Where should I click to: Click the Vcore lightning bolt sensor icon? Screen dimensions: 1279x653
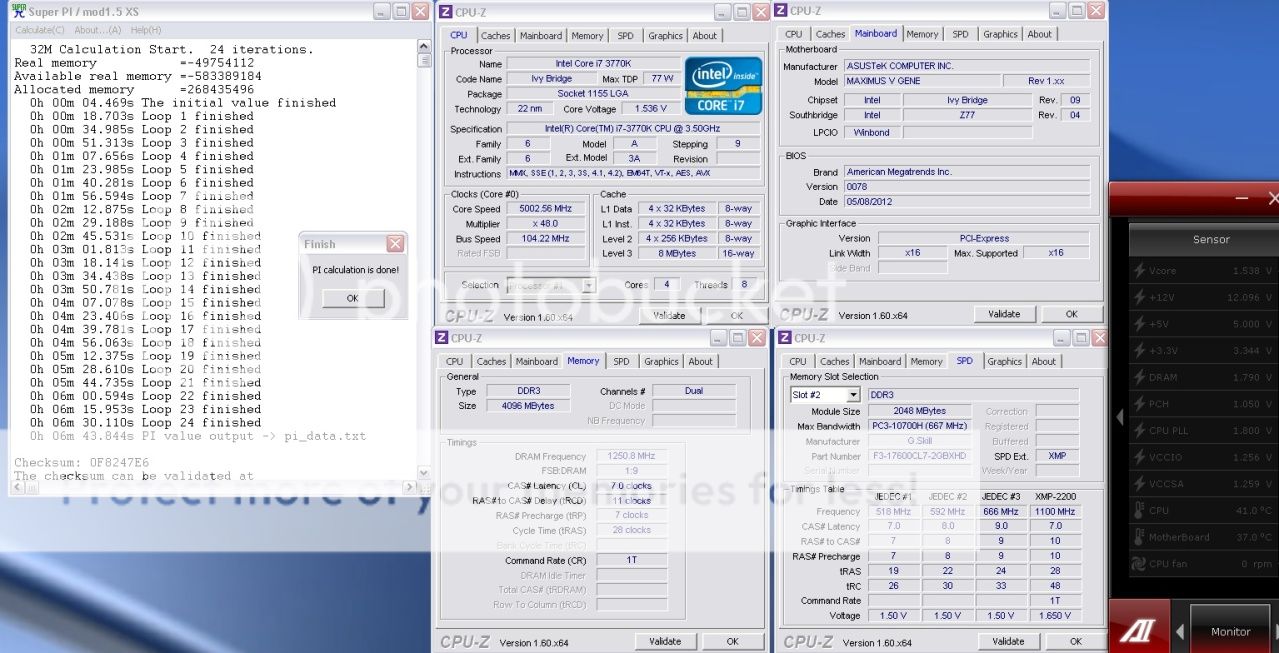click(x=1138, y=271)
